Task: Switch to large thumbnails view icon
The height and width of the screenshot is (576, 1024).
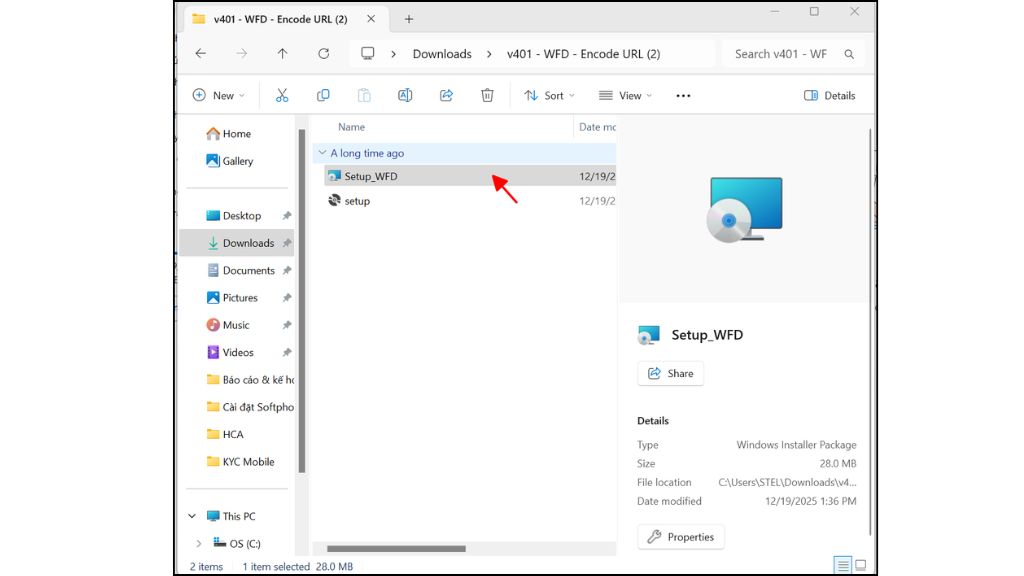Action: pyautogui.click(x=861, y=565)
